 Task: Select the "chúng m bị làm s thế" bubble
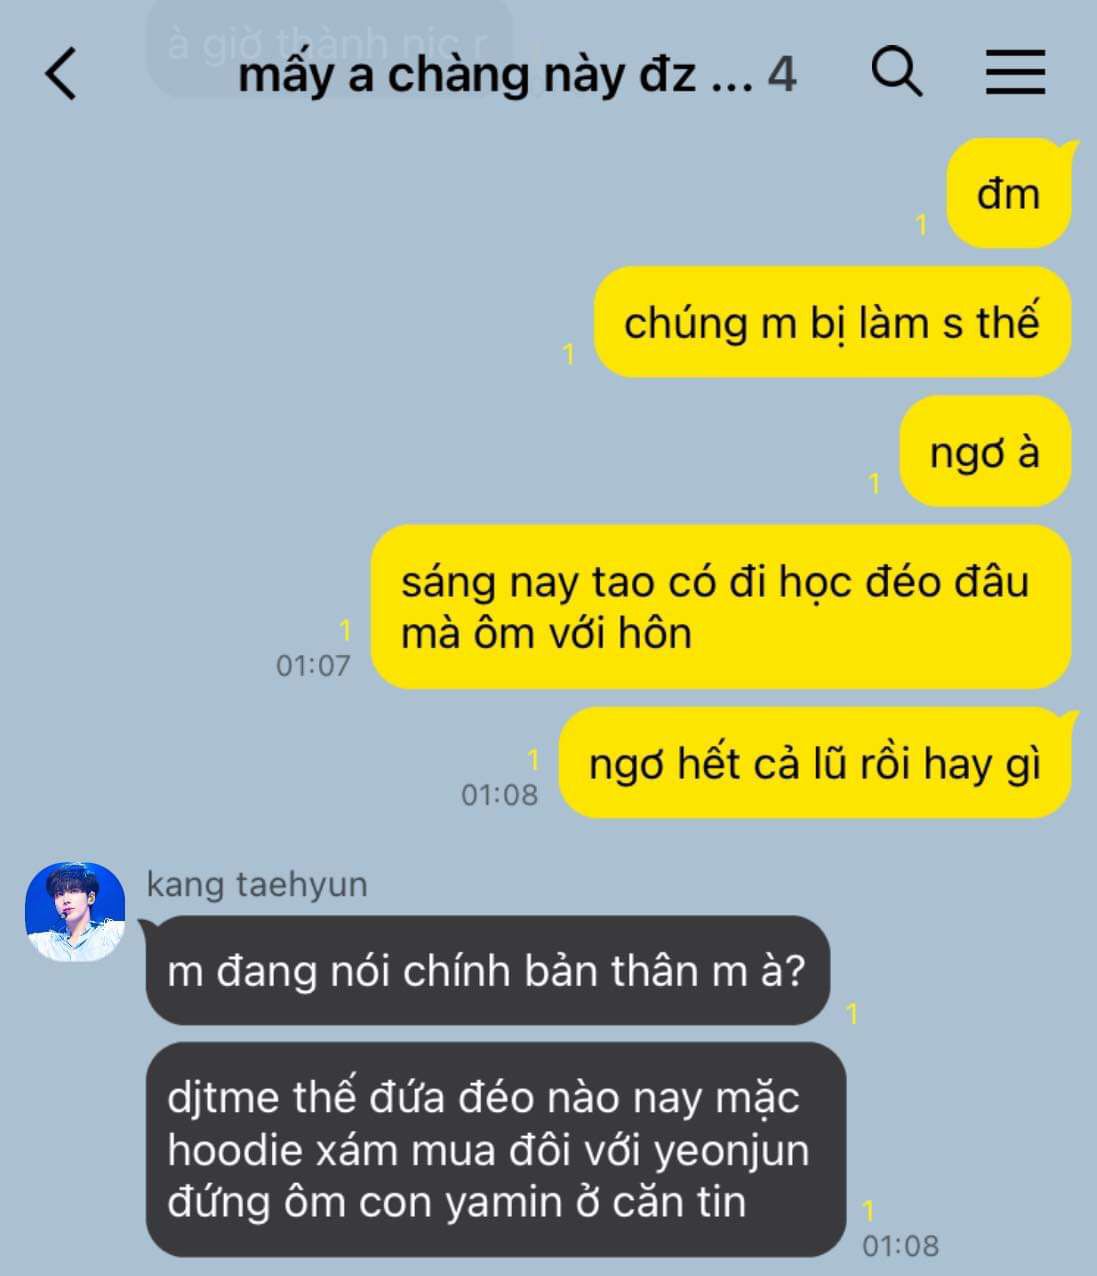tap(832, 323)
